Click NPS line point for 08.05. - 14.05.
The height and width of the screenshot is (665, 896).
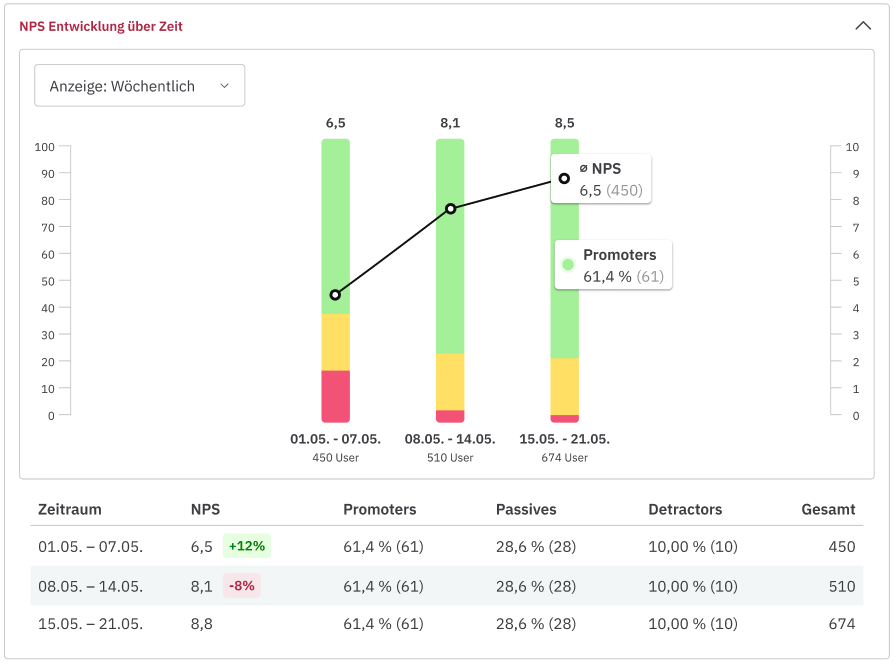pyautogui.click(x=450, y=208)
